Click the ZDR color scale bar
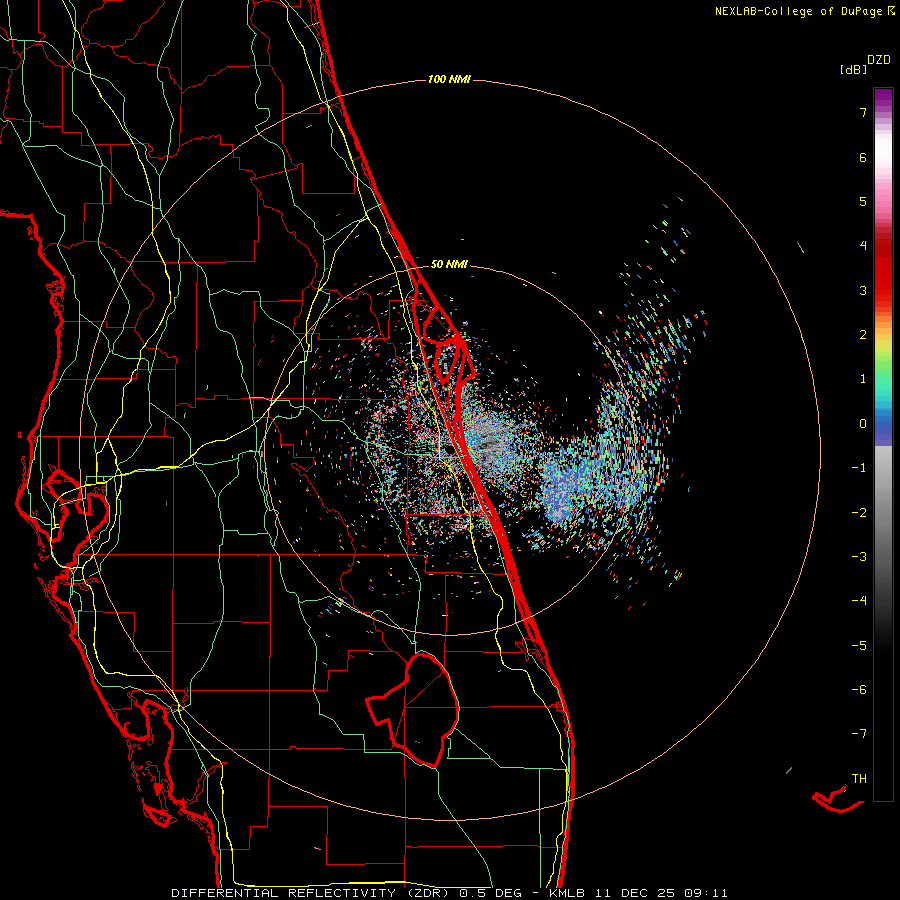The image size is (900, 900). tap(883, 444)
